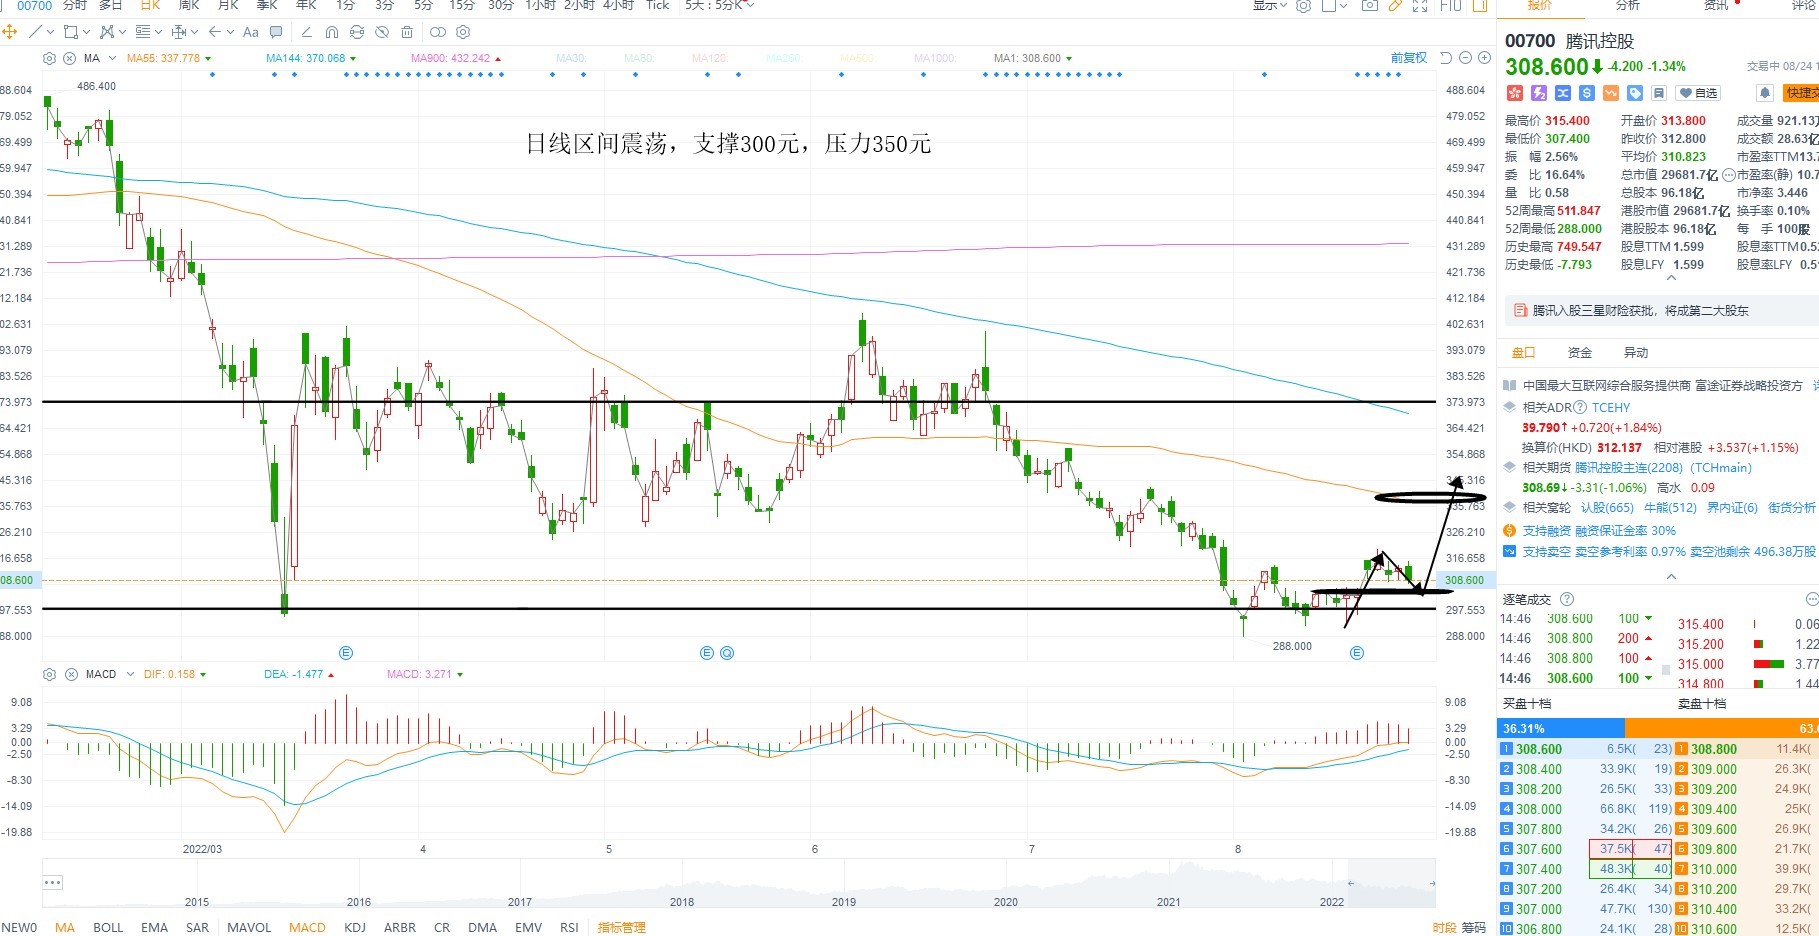Screen dimensions: 1819x936
Task: Select the BOLL indicator tab
Action: click(108, 928)
